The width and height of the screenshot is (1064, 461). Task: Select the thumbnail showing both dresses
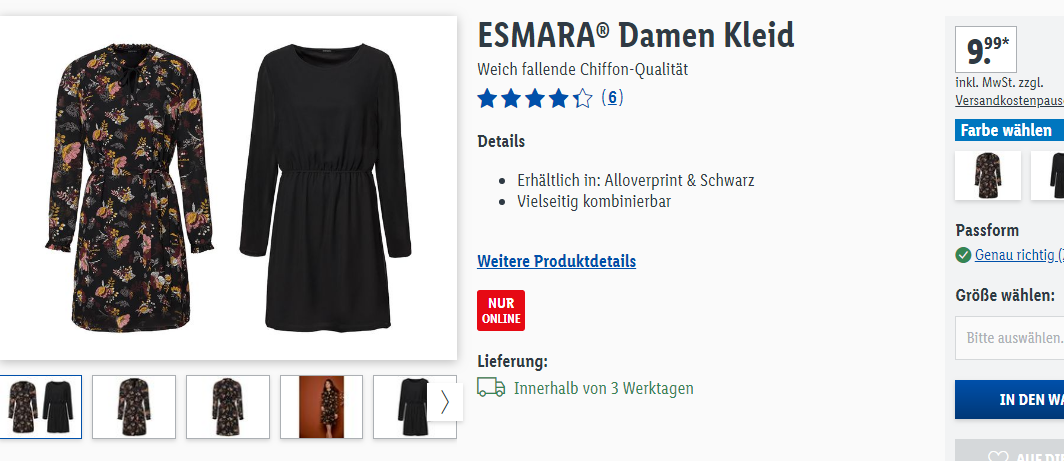(41, 407)
